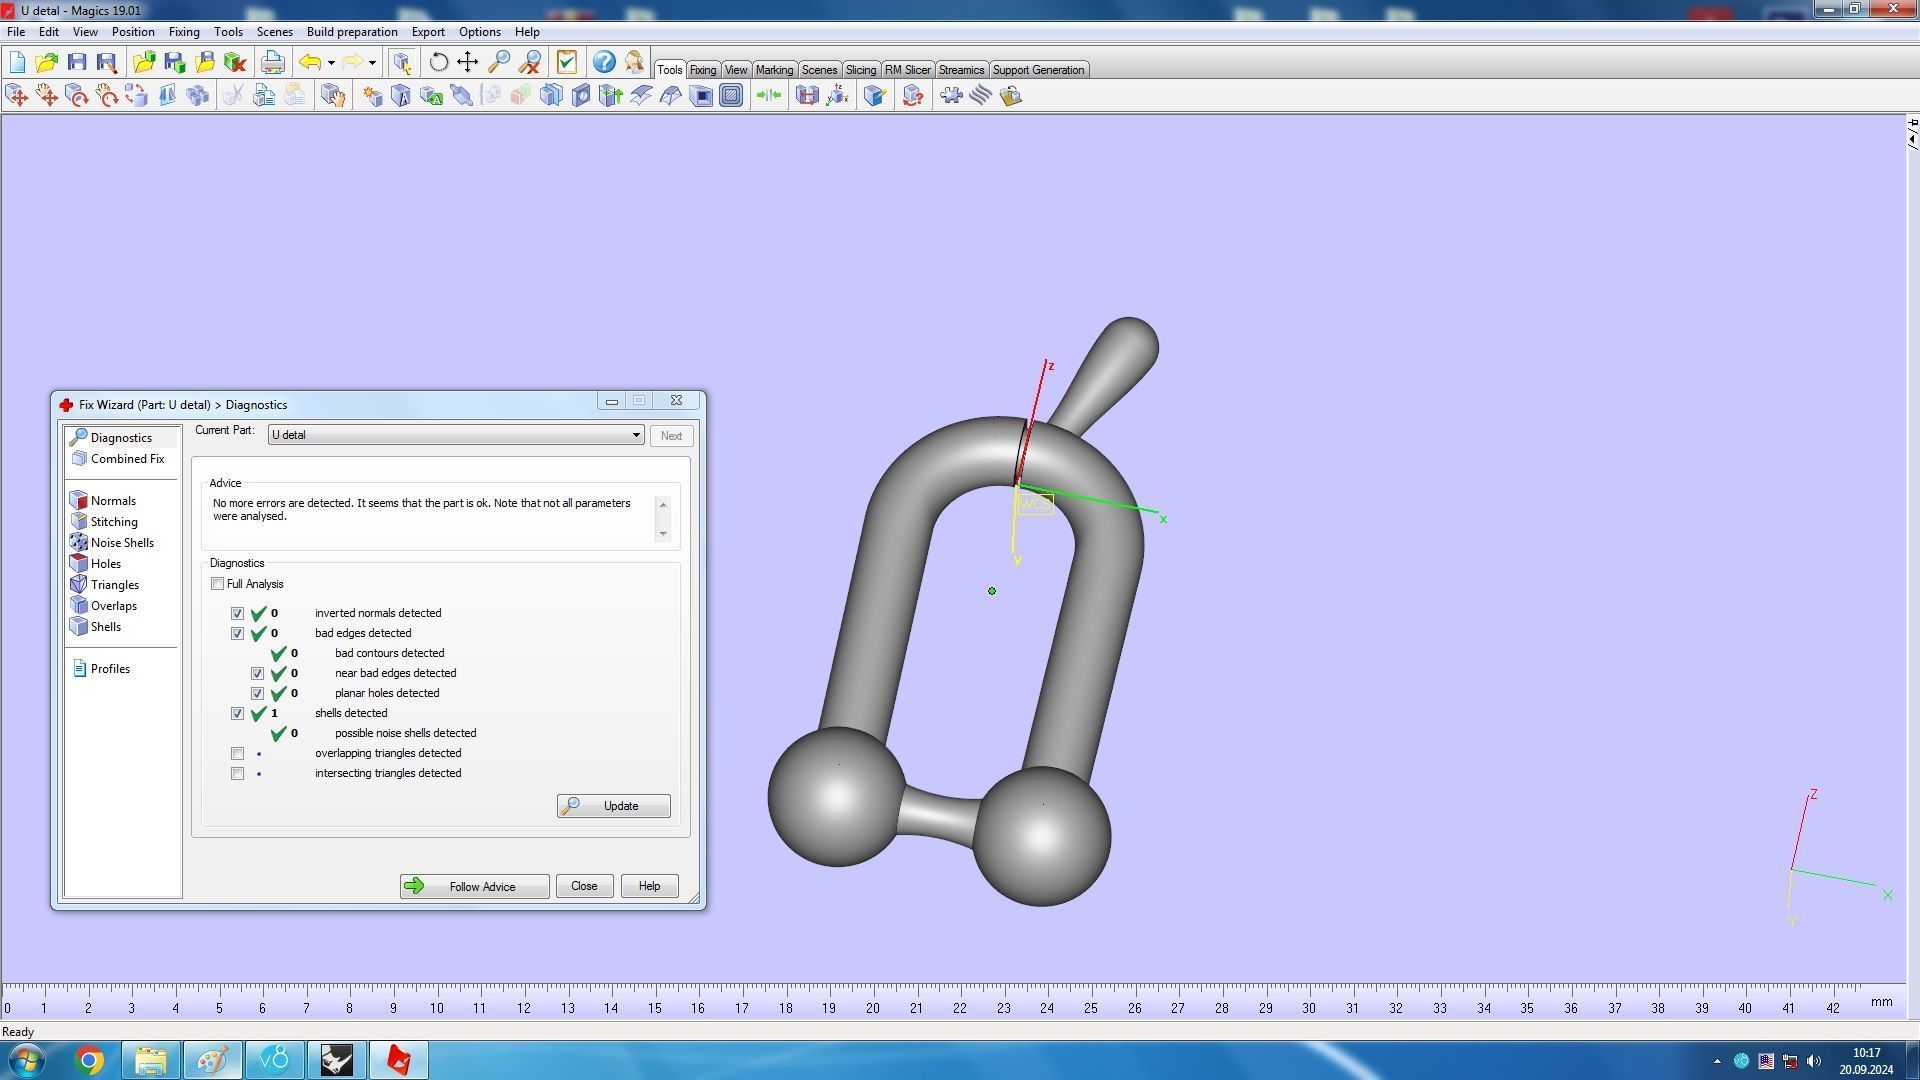Click the New project icon
Viewport: 1920px width, 1080px height.
[17, 62]
